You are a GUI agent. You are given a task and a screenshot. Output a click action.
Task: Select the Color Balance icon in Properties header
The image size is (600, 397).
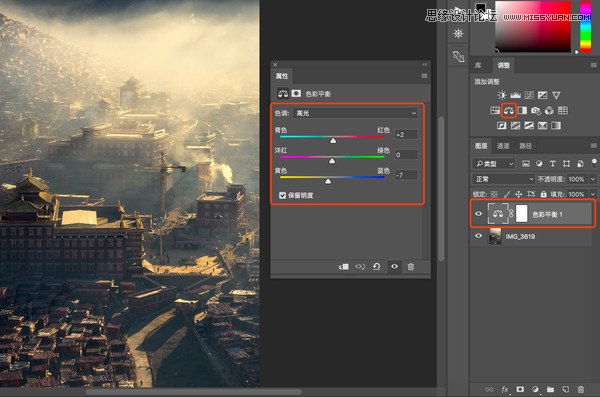283,93
